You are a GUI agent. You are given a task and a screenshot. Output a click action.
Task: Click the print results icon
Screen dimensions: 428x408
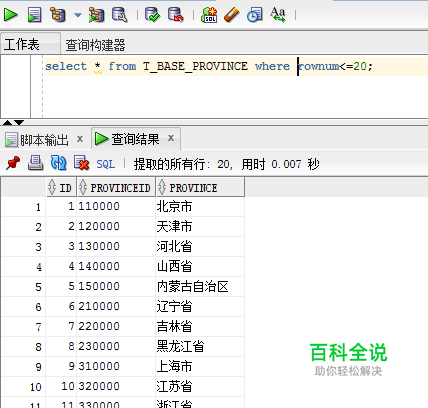pos(35,163)
